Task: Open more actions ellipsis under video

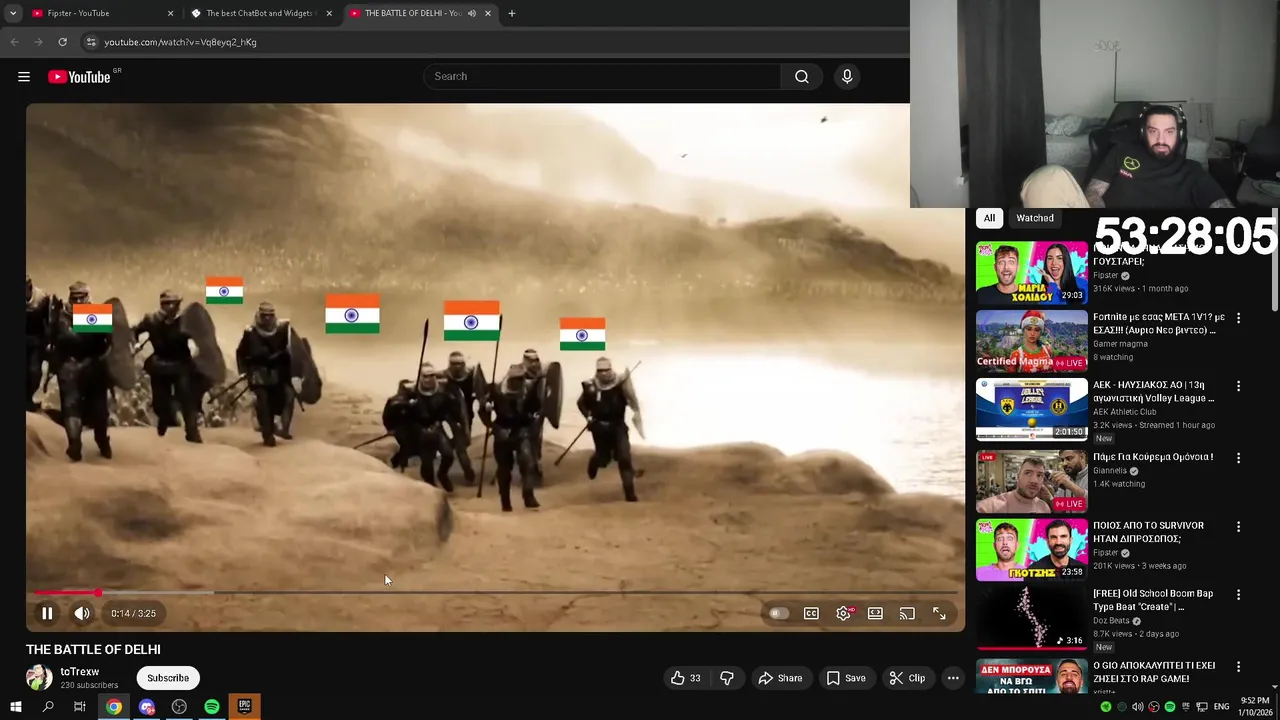Action: click(953, 678)
